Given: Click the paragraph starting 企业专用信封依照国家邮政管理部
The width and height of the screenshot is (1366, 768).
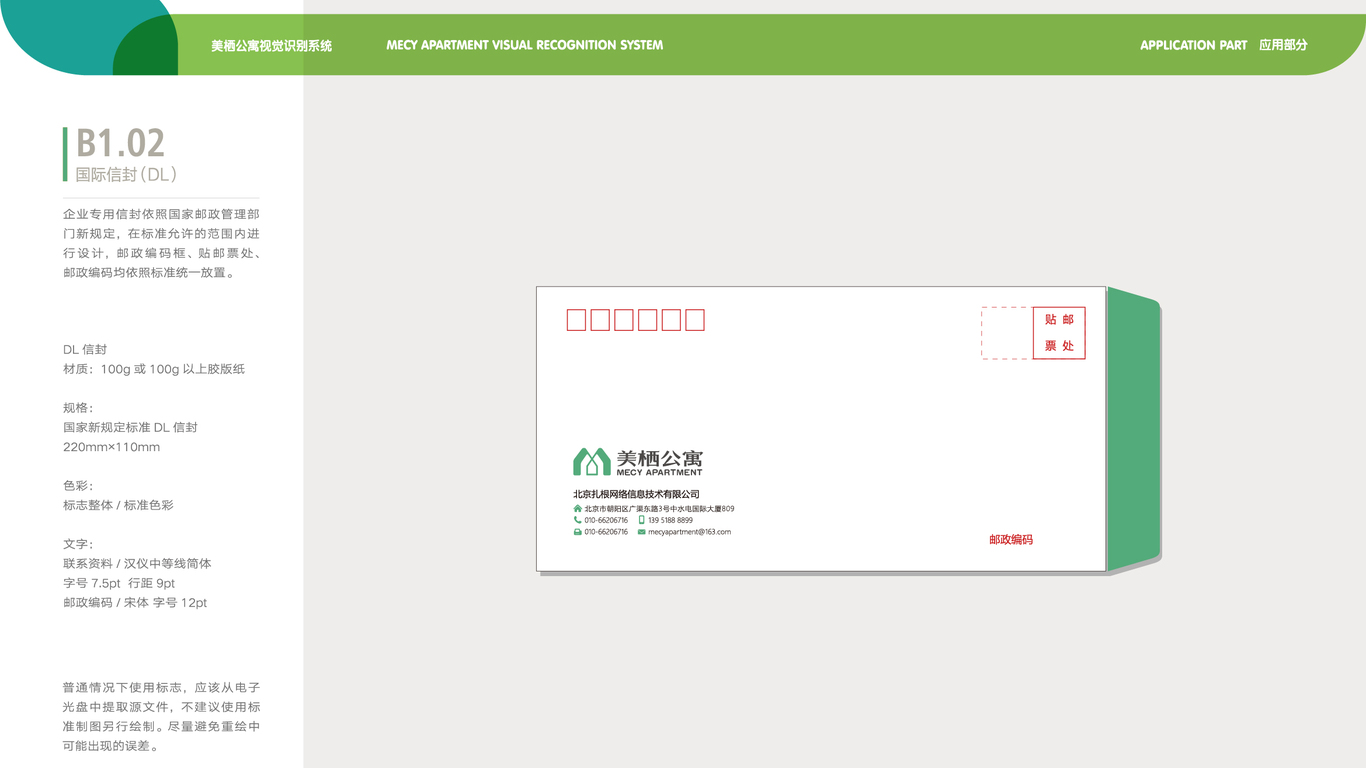Looking at the screenshot, I should [x=162, y=243].
